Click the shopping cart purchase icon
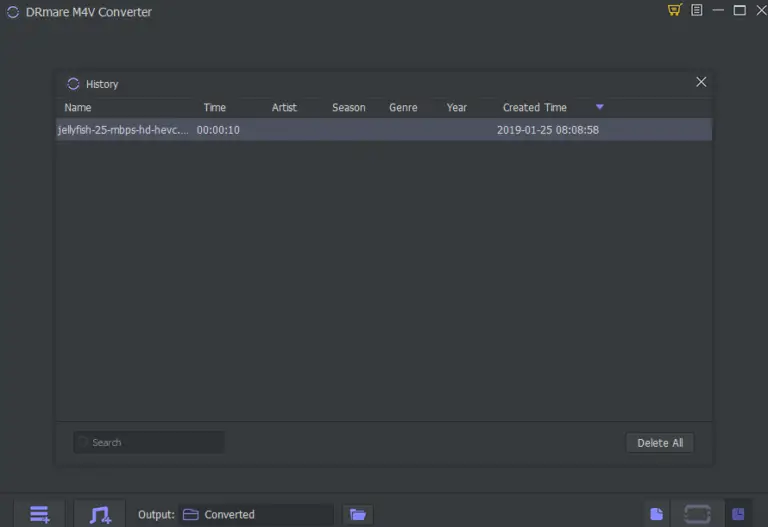This screenshot has height=527, width=768. point(674,11)
